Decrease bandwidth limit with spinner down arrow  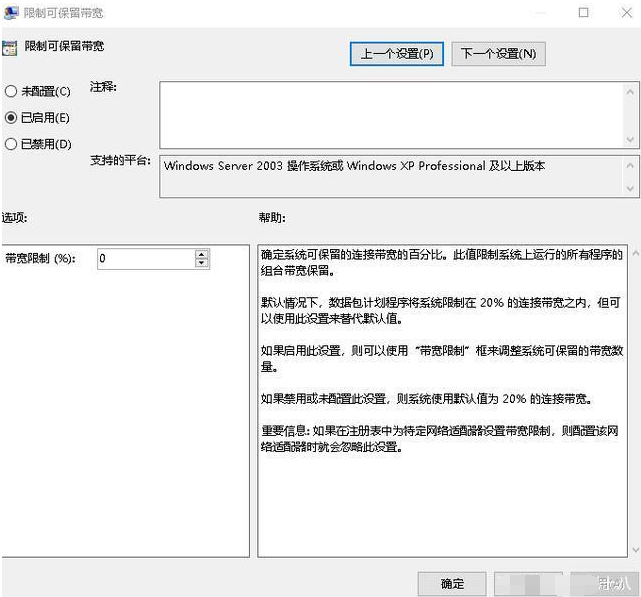(x=202, y=263)
